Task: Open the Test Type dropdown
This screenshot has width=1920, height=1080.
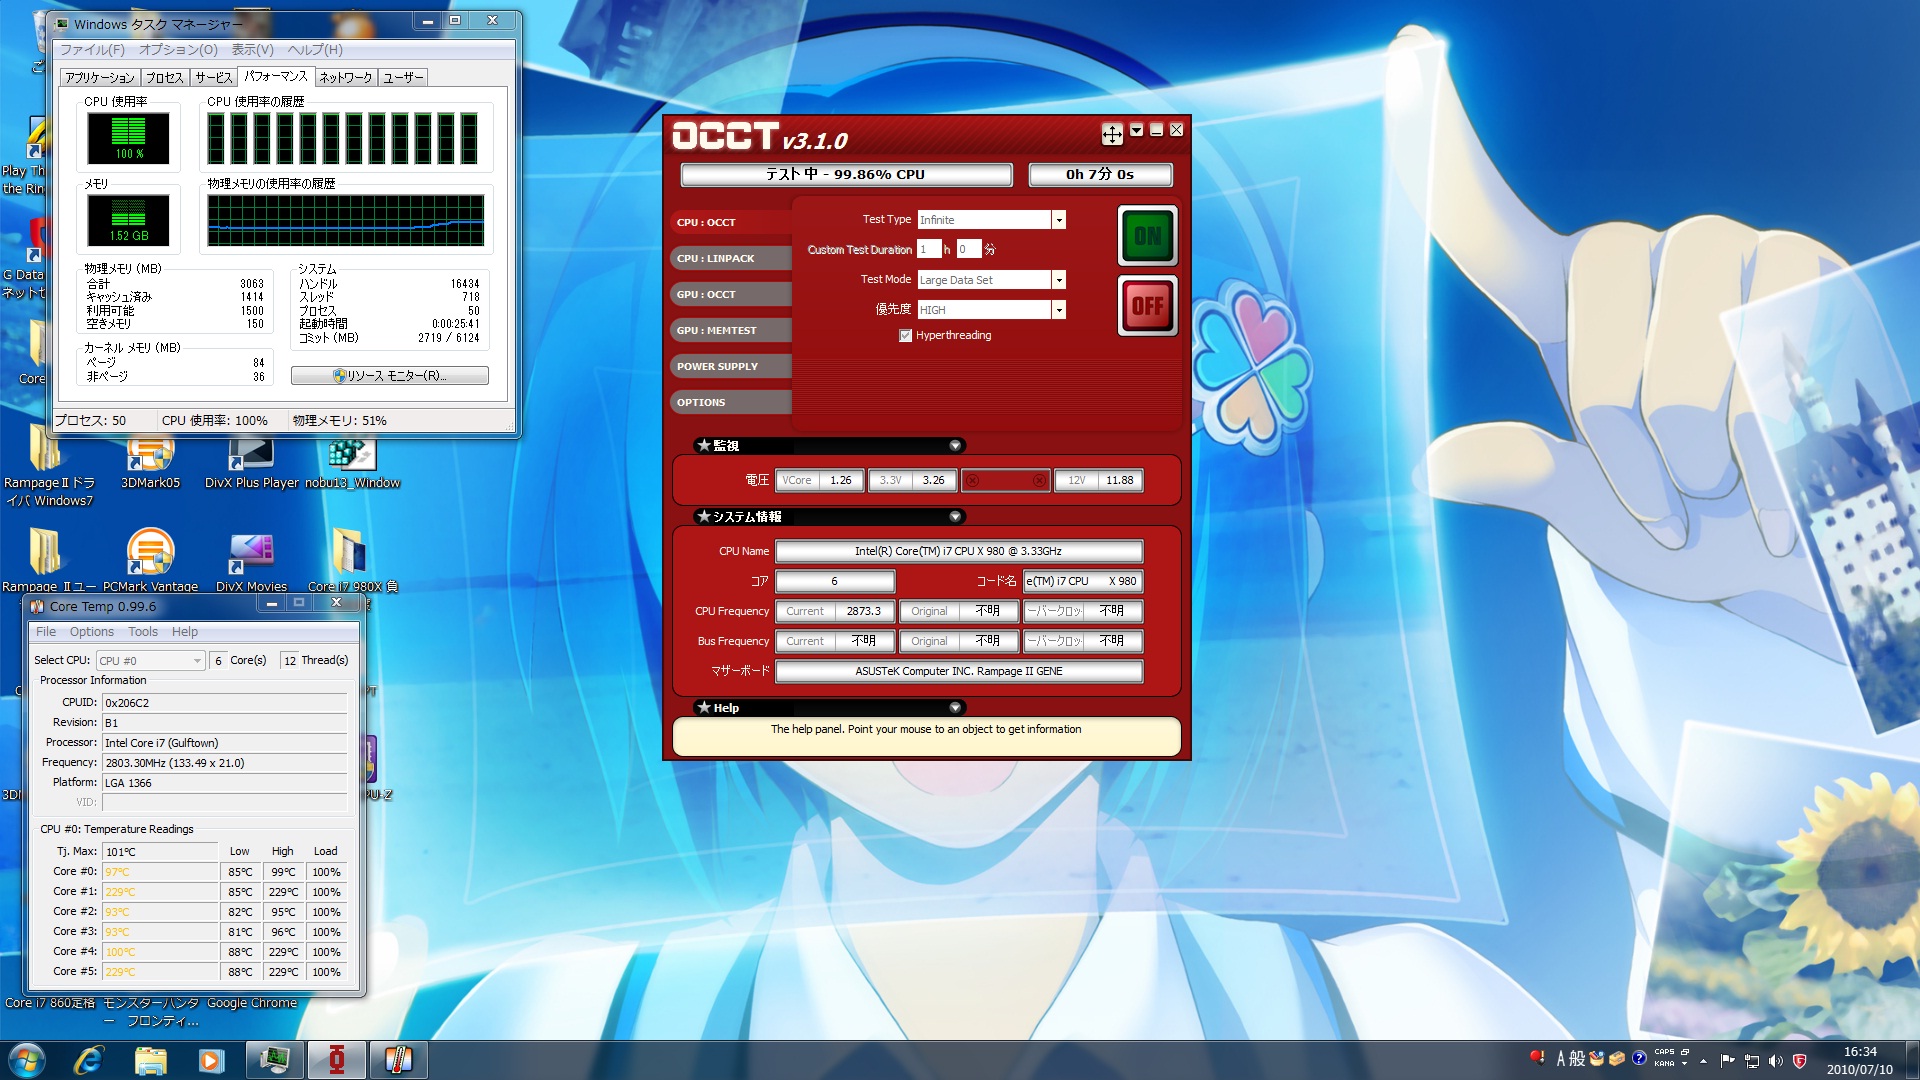Action: coord(1058,220)
